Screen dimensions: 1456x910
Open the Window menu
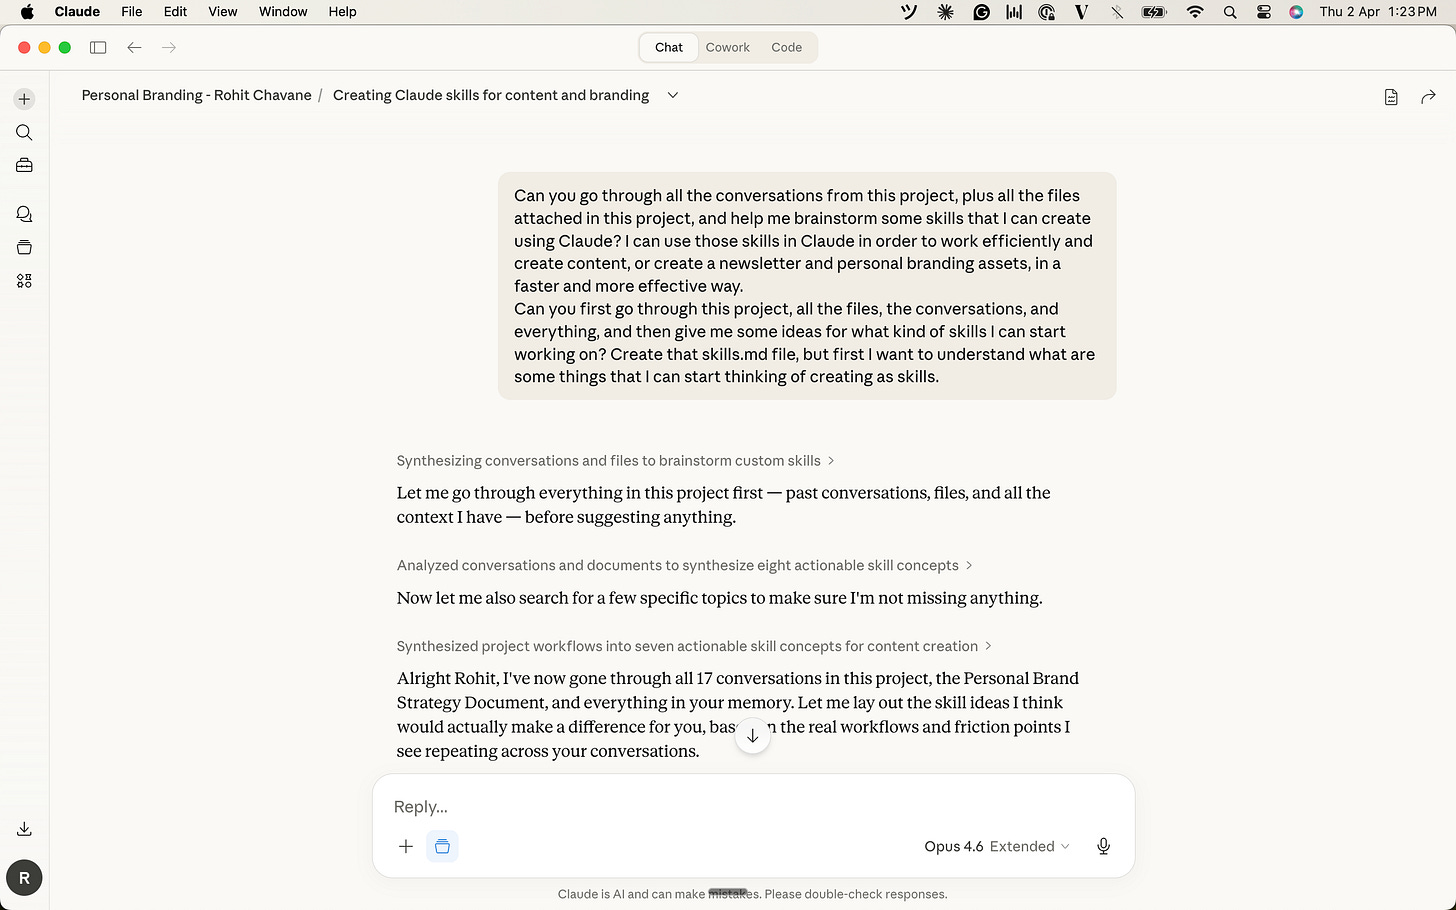pyautogui.click(x=283, y=12)
